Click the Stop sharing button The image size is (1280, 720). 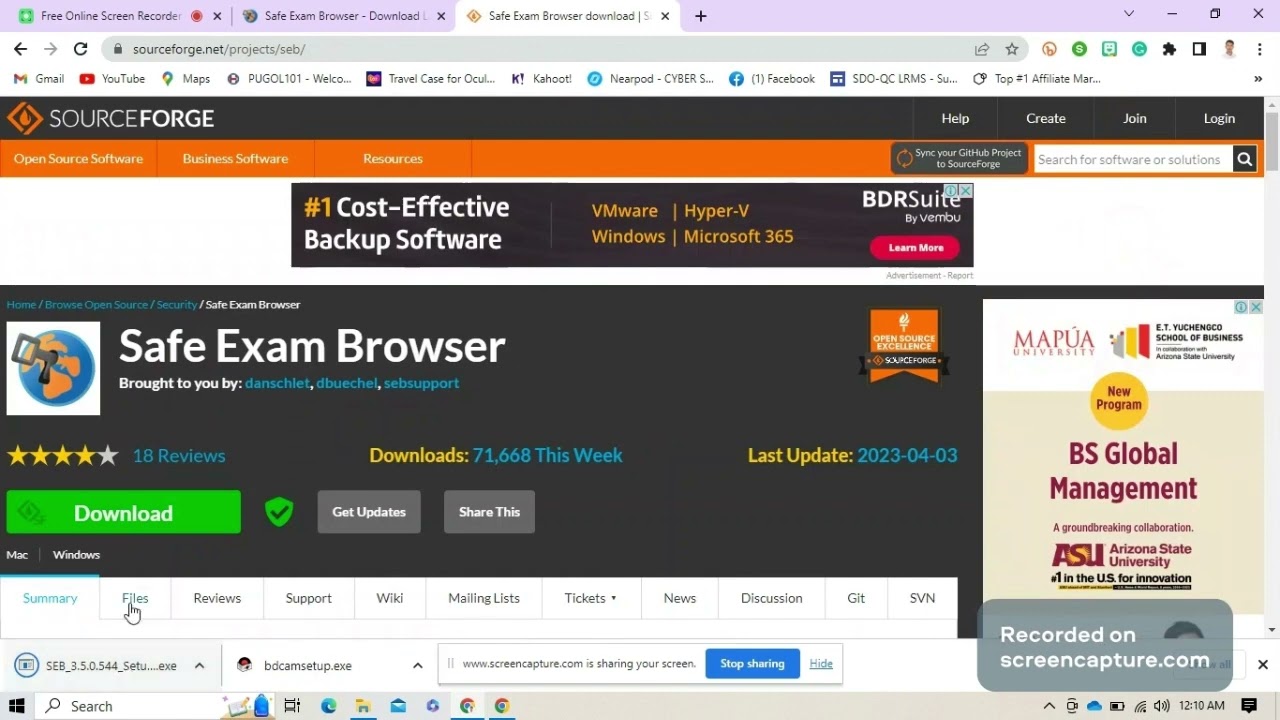(x=752, y=664)
